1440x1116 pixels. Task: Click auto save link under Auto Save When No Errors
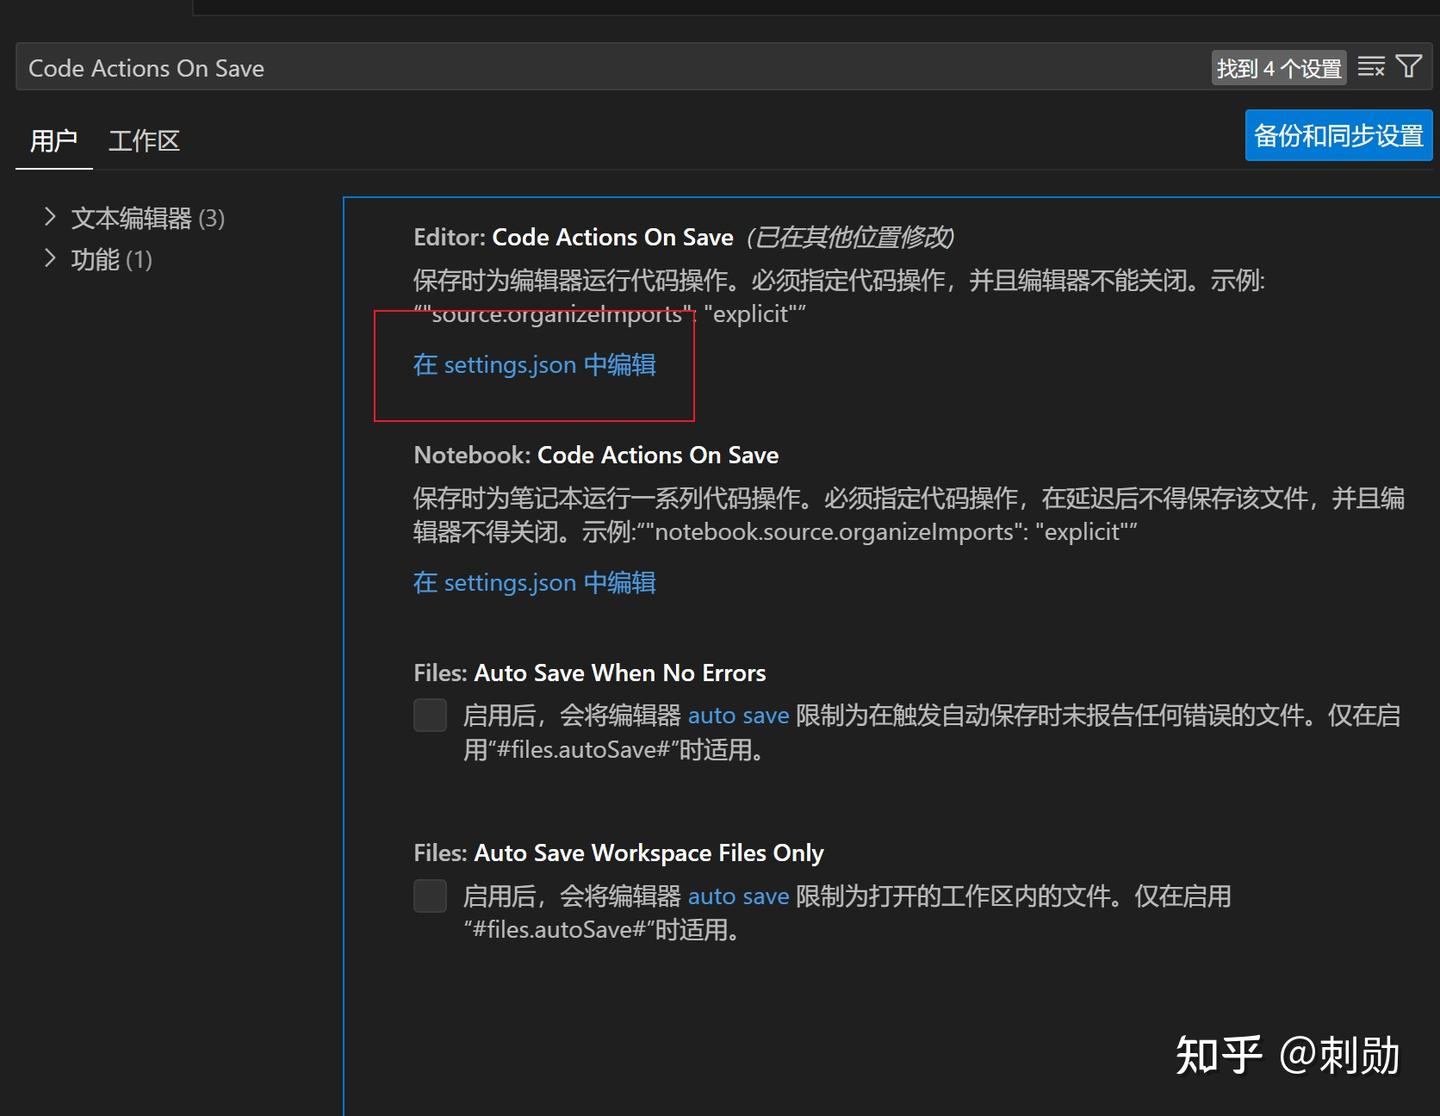(x=739, y=715)
